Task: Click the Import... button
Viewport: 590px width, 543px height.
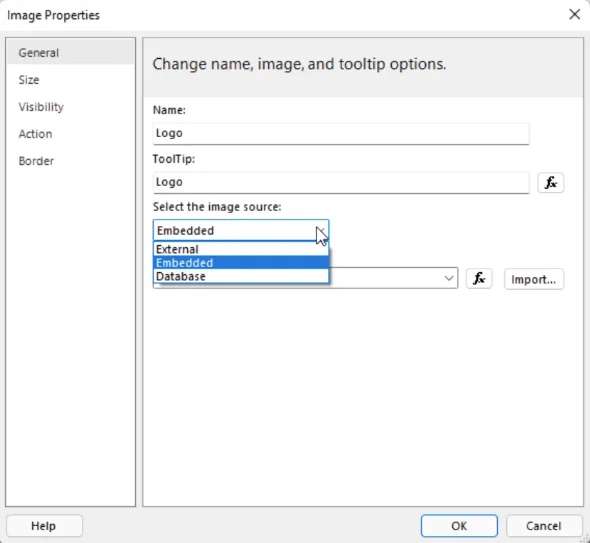Action: tap(534, 279)
